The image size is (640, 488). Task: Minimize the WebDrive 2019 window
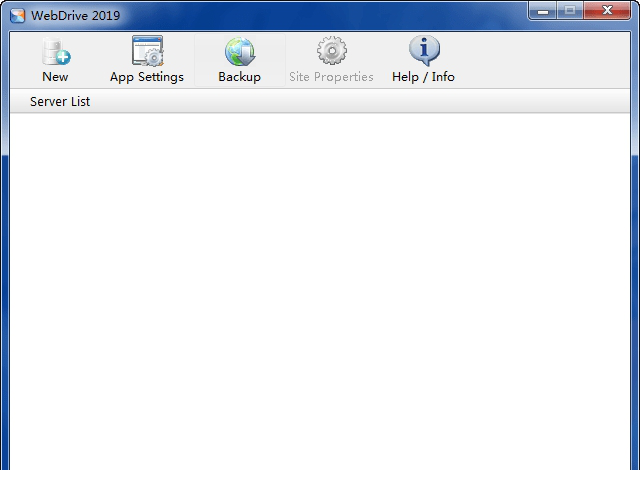[x=542, y=11]
